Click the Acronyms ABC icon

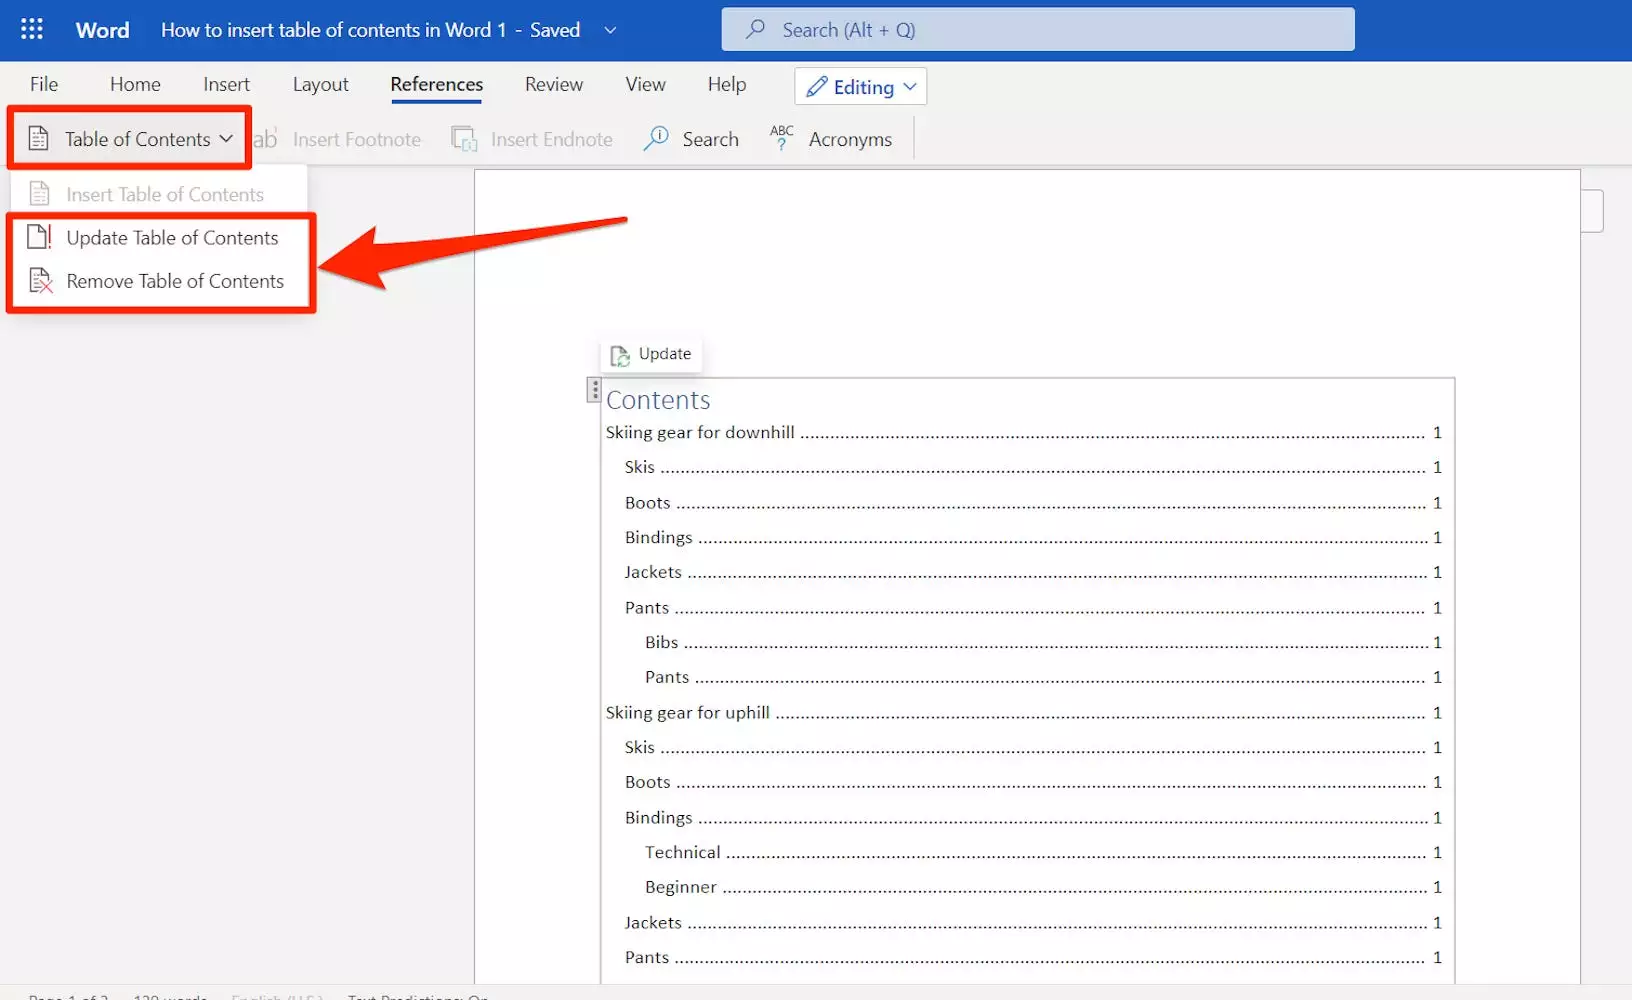coord(781,138)
